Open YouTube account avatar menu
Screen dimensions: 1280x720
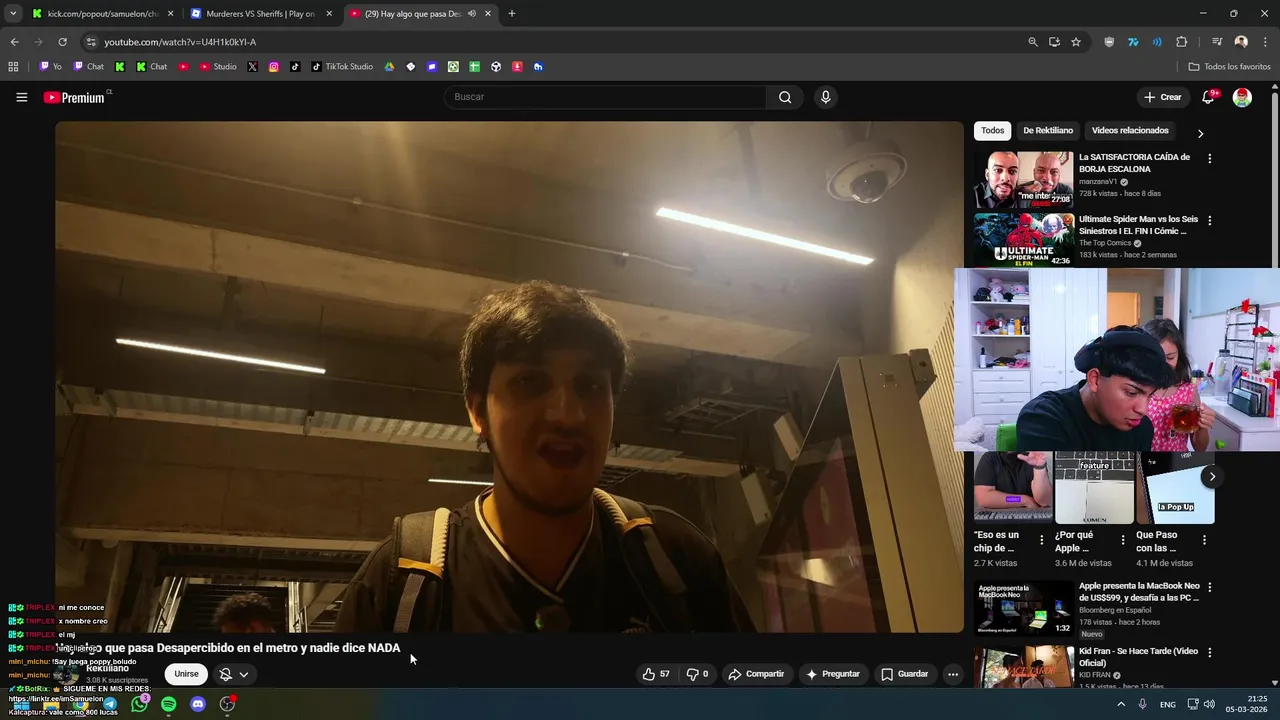click(x=1242, y=97)
